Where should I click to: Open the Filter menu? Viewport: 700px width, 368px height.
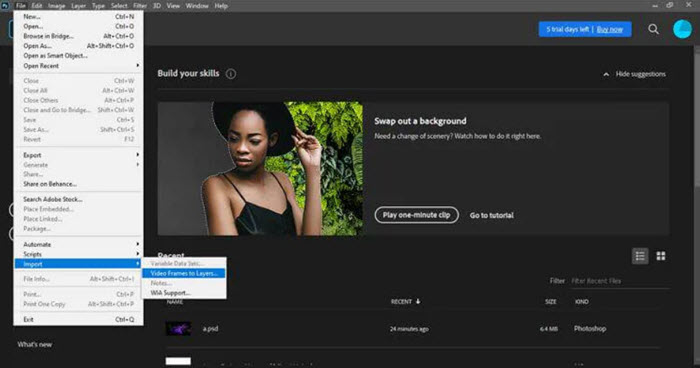pyautogui.click(x=140, y=6)
